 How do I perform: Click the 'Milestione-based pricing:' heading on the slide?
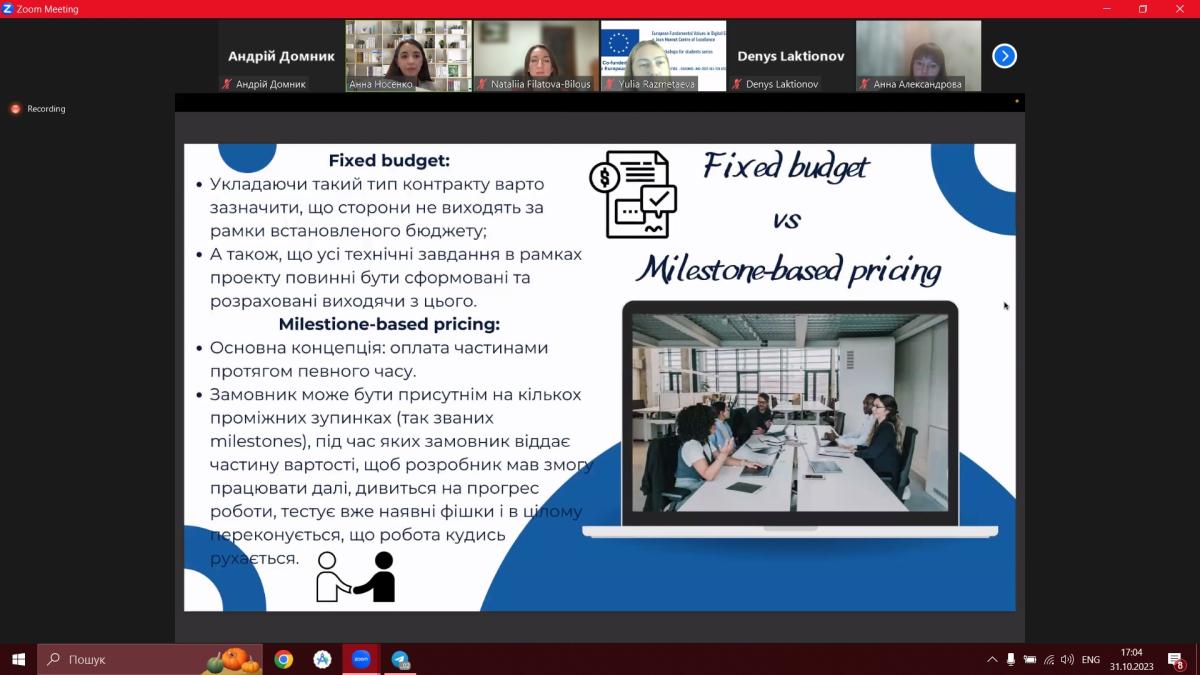point(389,324)
